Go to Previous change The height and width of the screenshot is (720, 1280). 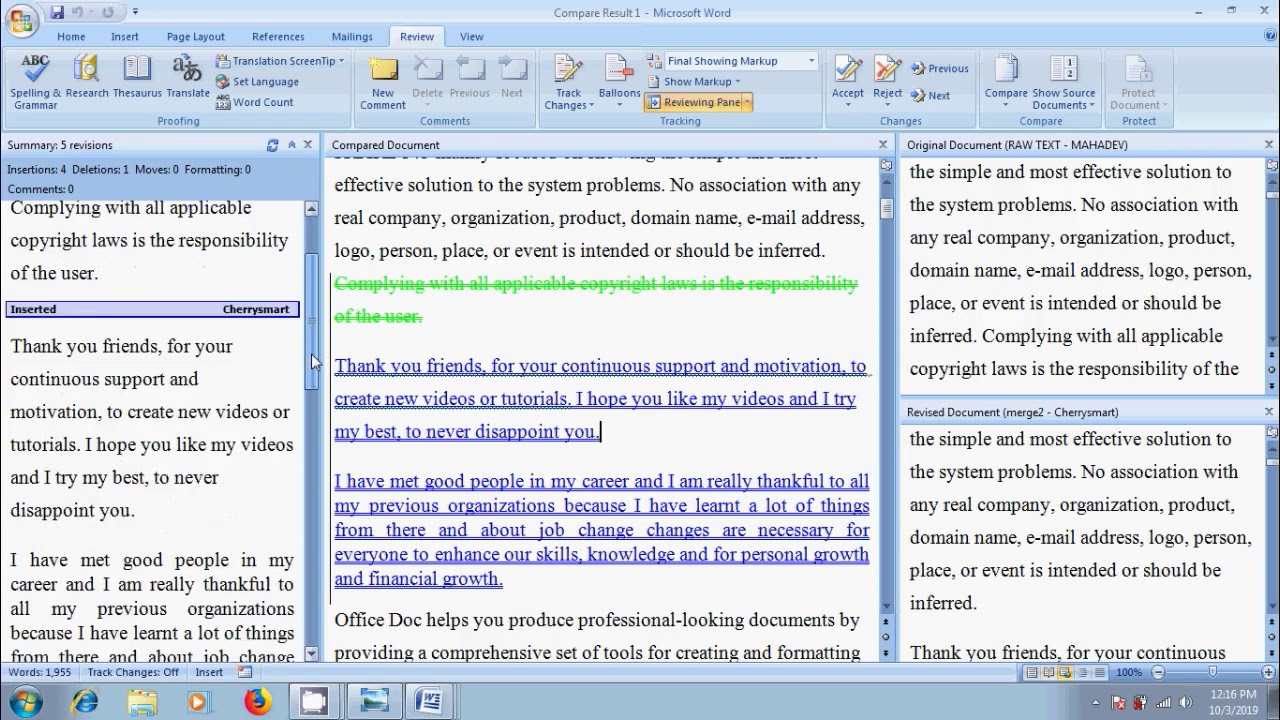tap(940, 69)
